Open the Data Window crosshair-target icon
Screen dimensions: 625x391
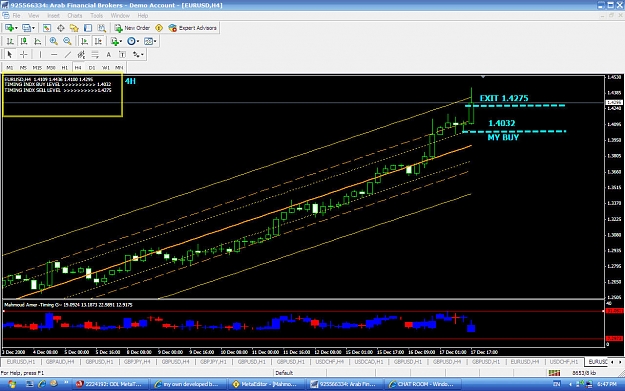click(61, 28)
